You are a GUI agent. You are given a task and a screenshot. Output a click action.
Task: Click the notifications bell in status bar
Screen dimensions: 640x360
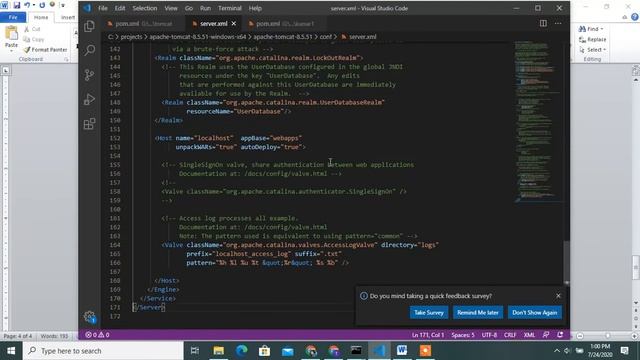[560, 335]
